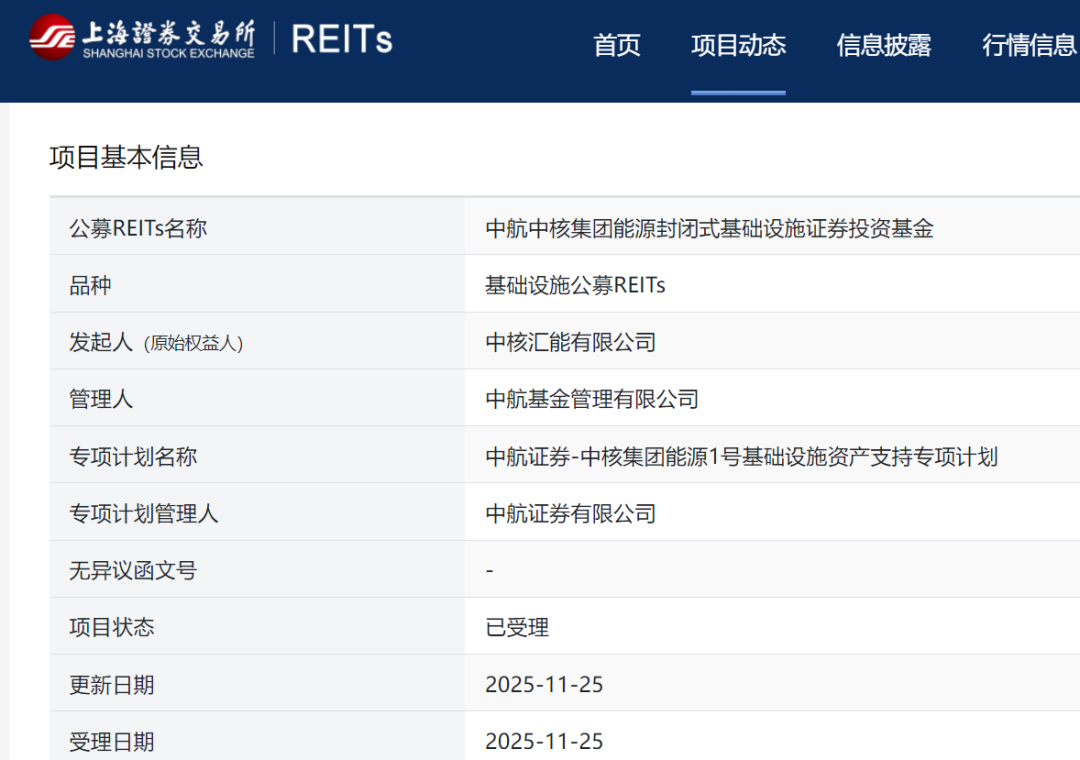This screenshot has height=760, width=1080.
Task: Select the 专项计划名称 value text
Action: pos(741,457)
